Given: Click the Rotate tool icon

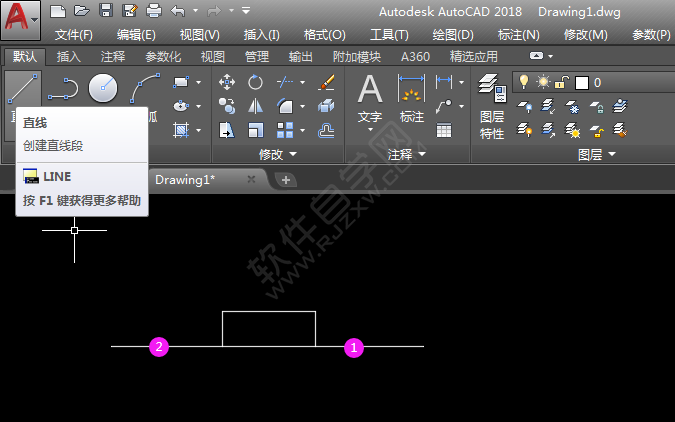Looking at the screenshot, I should (x=256, y=82).
